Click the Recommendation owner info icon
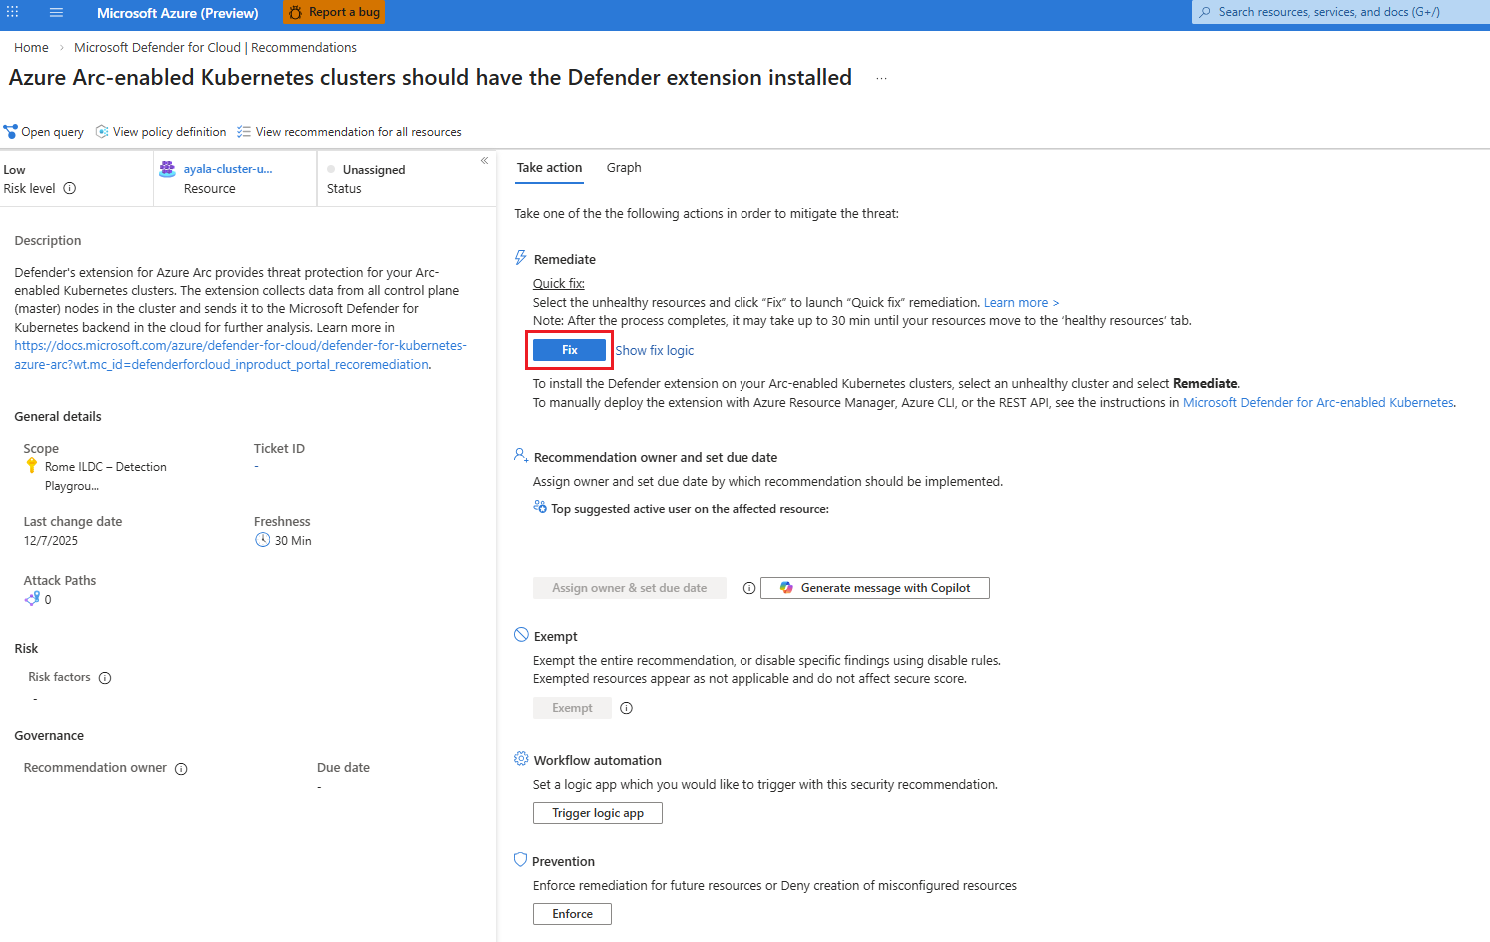1490x942 pixels. point(181,769)
